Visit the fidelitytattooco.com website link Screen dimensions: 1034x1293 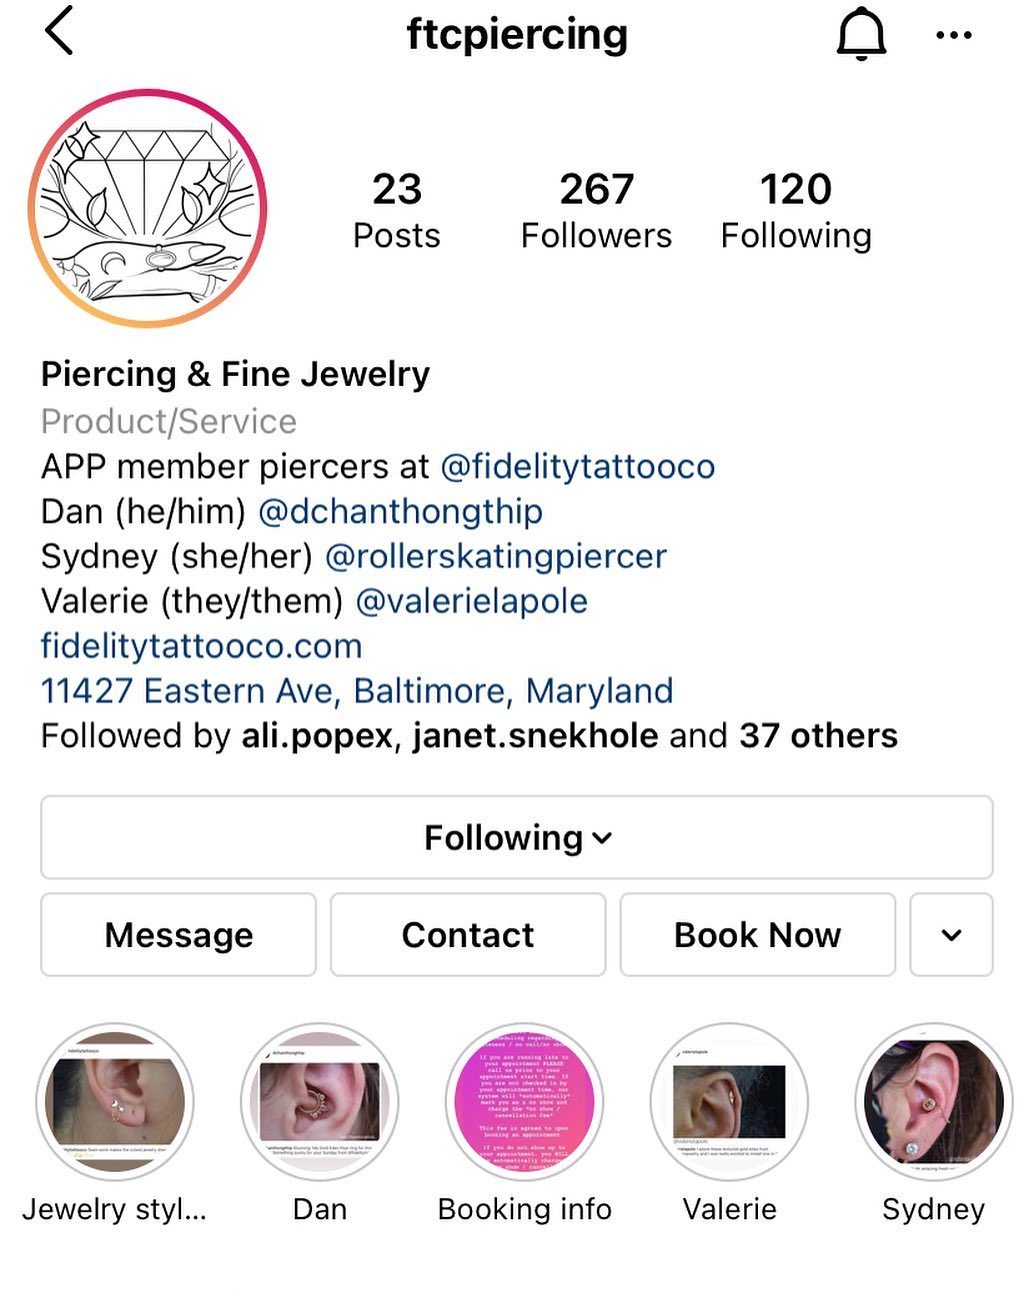tap(201, 646)
